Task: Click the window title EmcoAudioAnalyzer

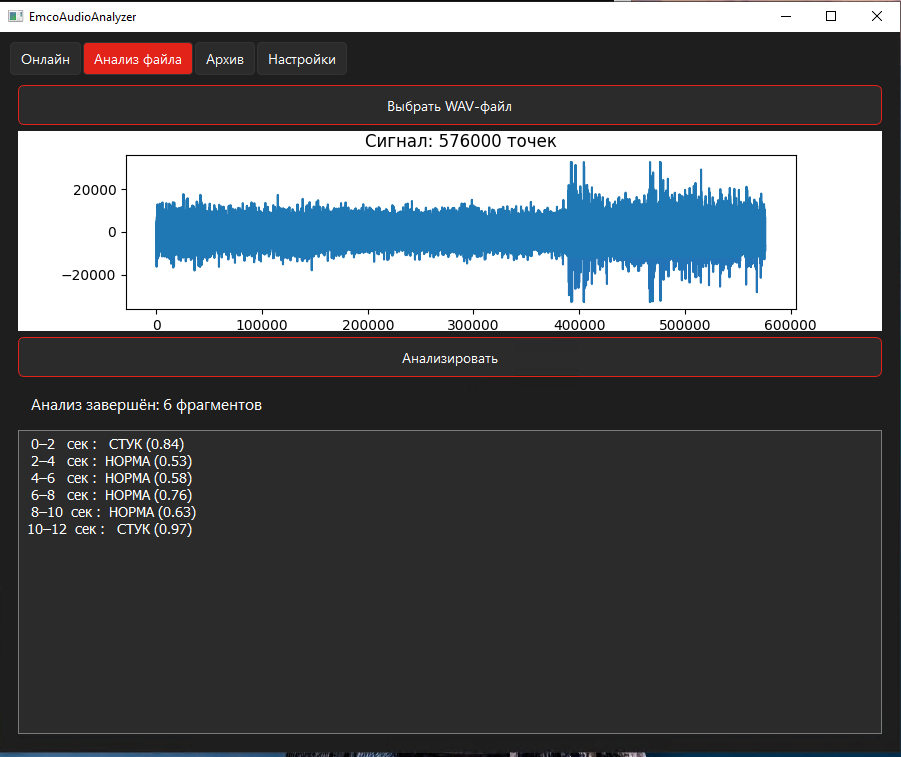Action: pyautogui.click(x=83, y=17)
